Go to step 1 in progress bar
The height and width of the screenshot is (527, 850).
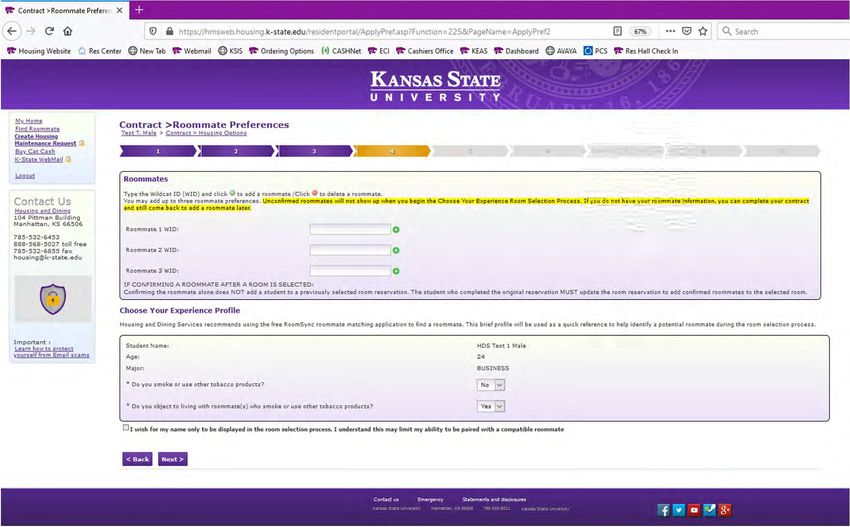click(x=158, y=151)
